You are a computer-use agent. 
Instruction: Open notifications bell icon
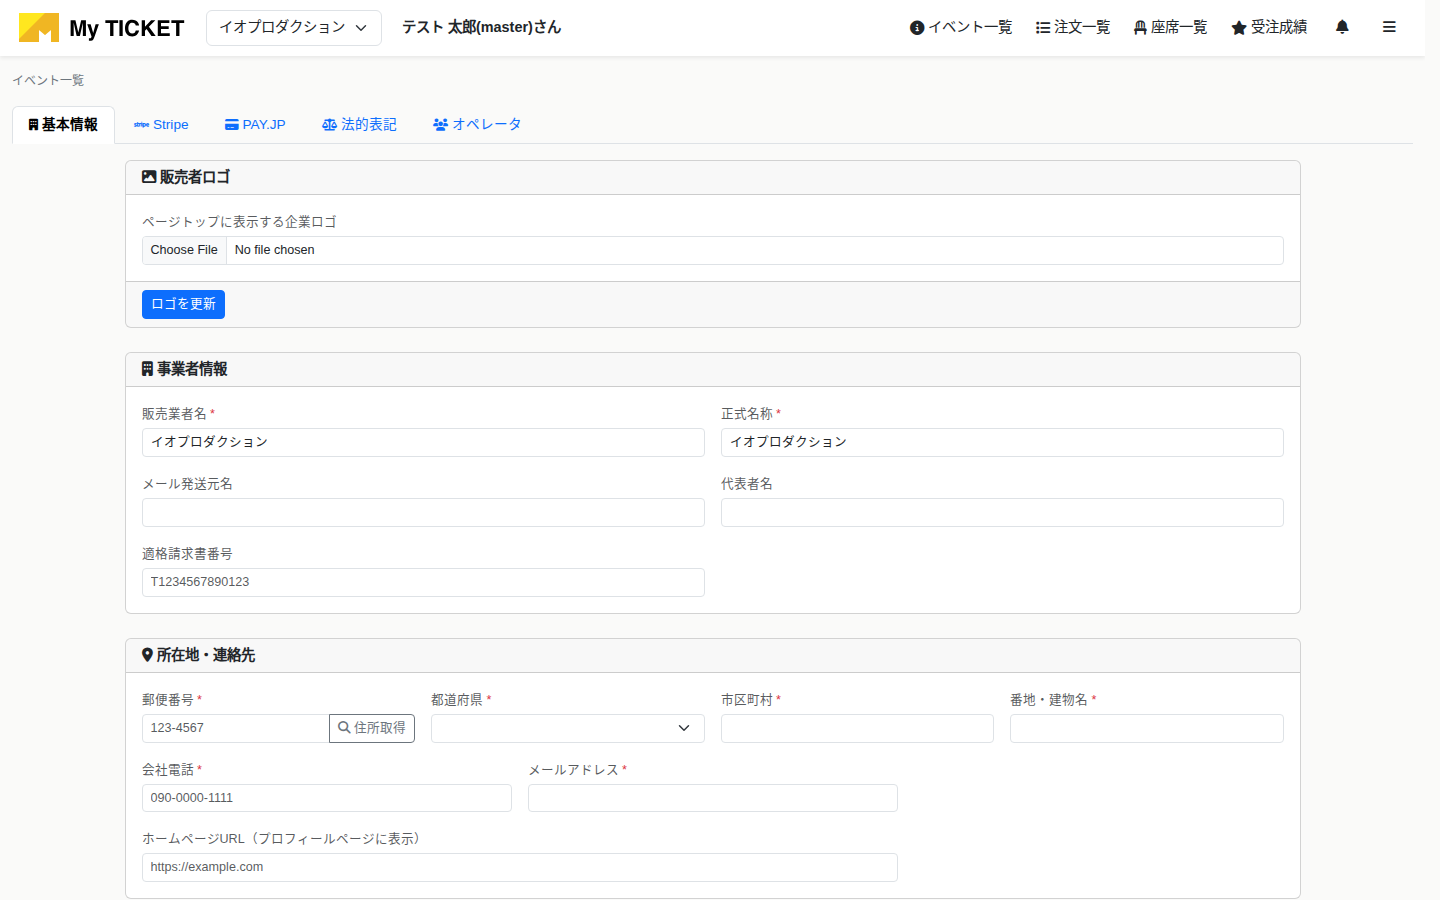(1342, 27)
